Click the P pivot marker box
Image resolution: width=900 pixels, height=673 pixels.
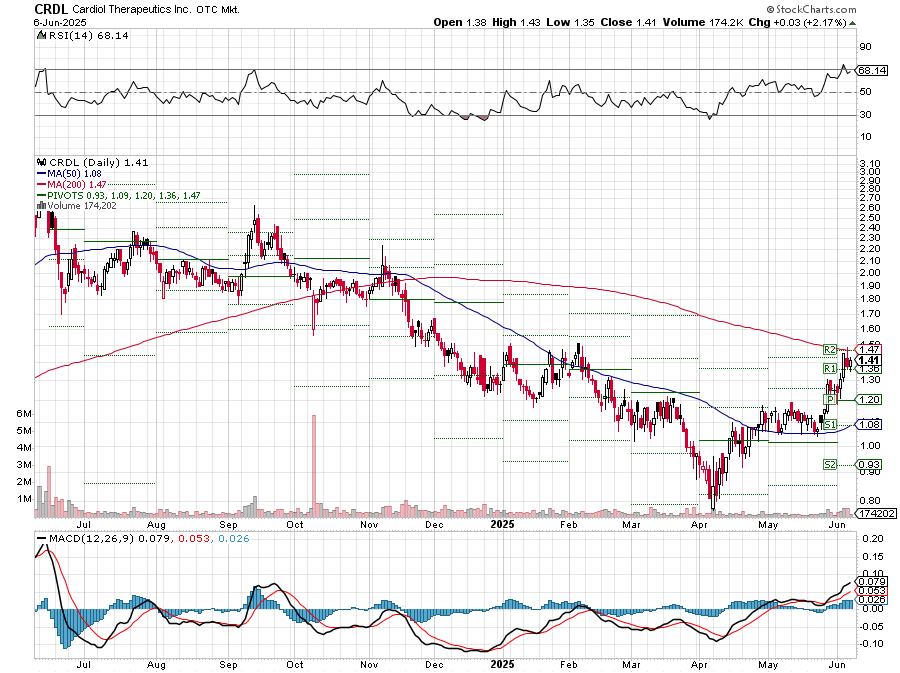(x=829, y=399)
